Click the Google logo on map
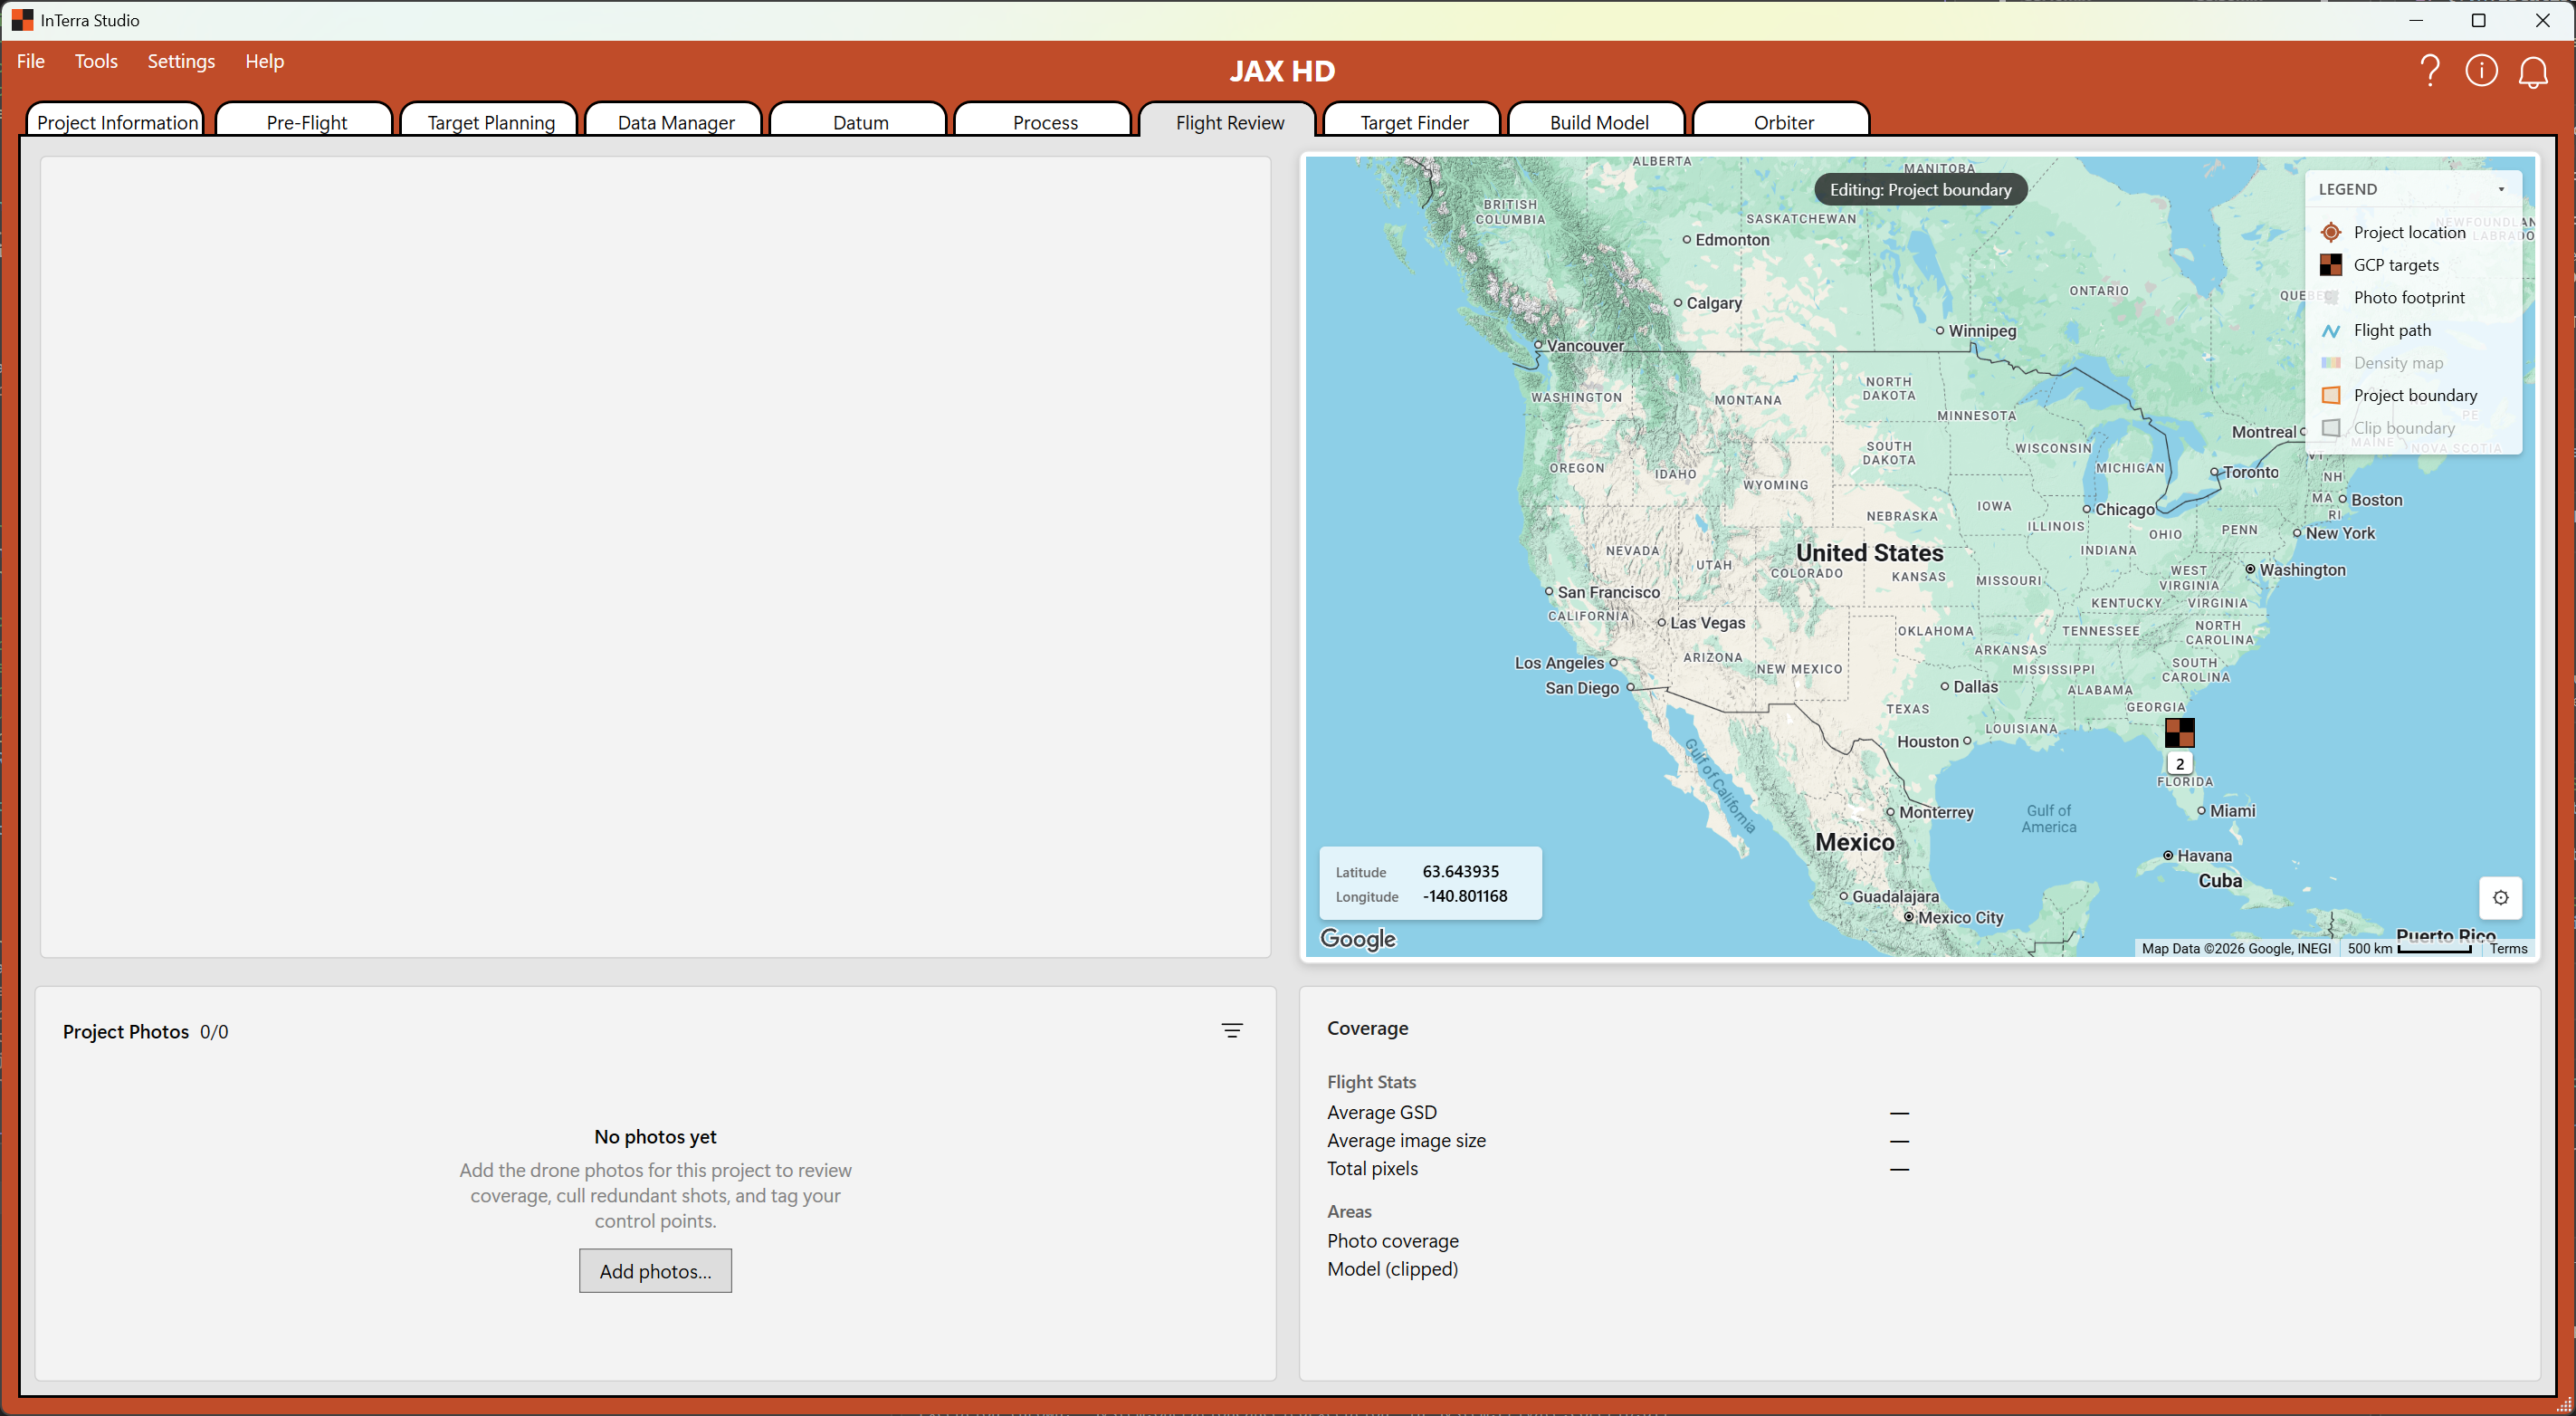Screen dimensions: 2576x1416 click(x=1358, y=938)
